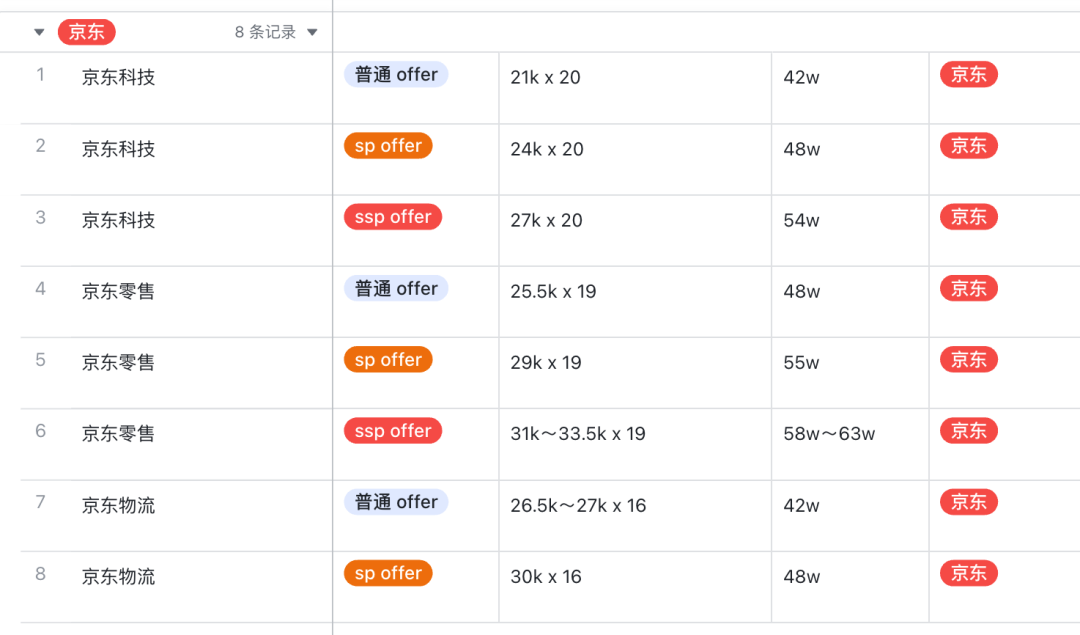Expand the sp offer cell in row 5

(x=387, y=359)
